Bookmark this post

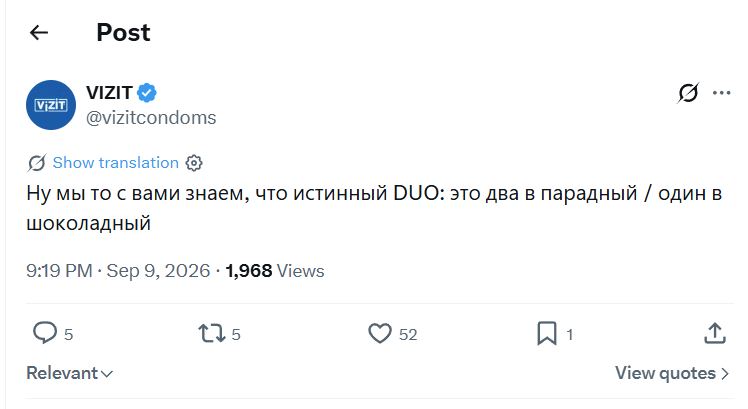point(547,333)
